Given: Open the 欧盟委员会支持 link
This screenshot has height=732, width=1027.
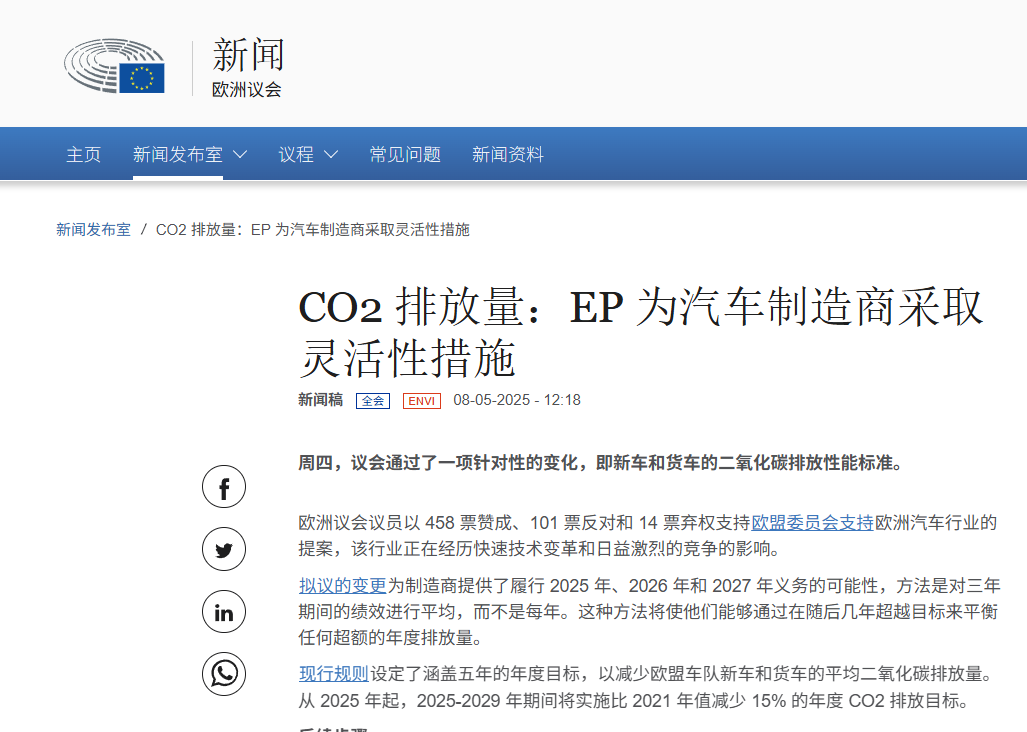Looking at the screenshot, I should [x=812, y=522].
